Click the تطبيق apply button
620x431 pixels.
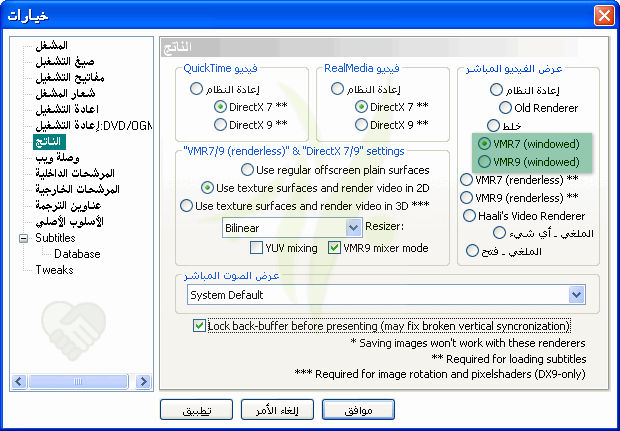pos(197,410)
